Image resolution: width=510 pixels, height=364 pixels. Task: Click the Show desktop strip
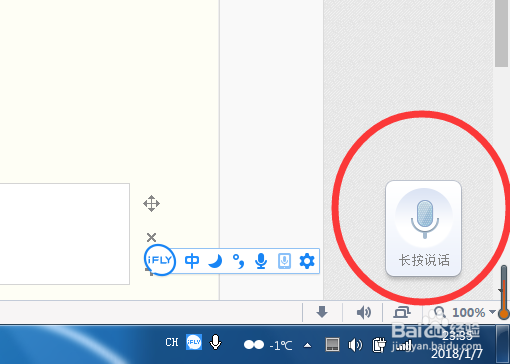503,344
